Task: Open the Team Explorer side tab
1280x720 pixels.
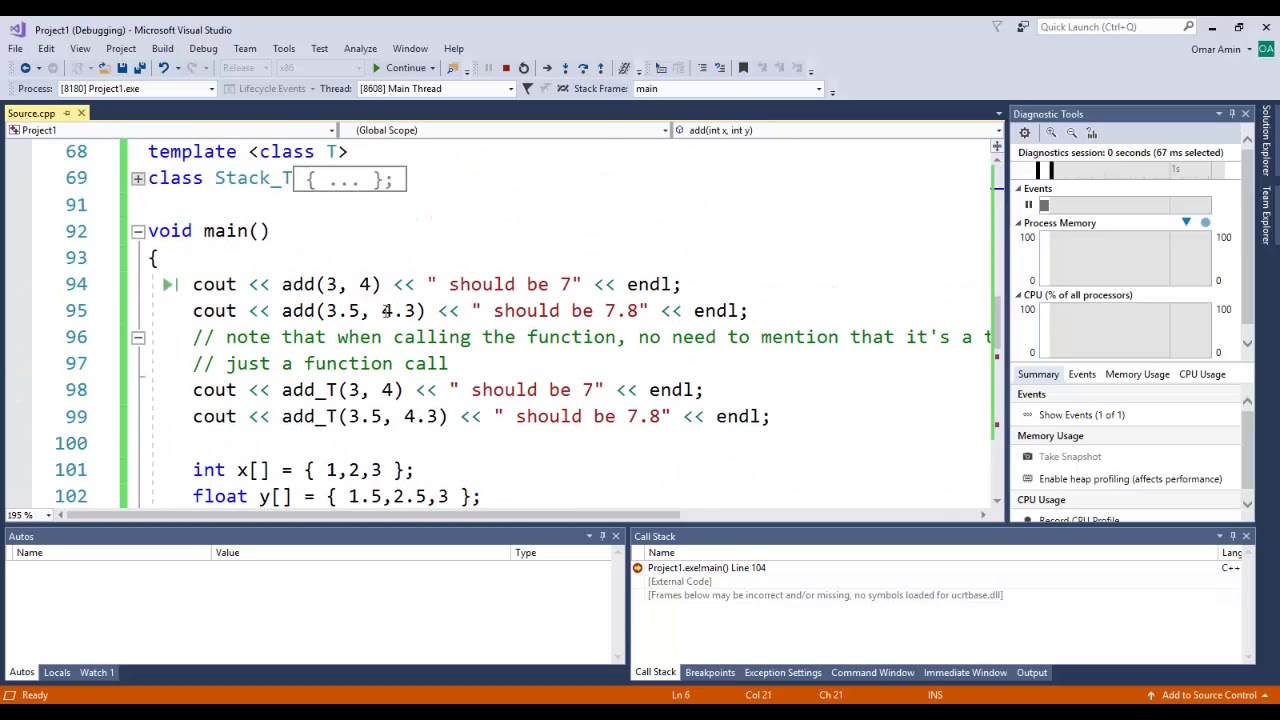Action: click(1265, 216)
